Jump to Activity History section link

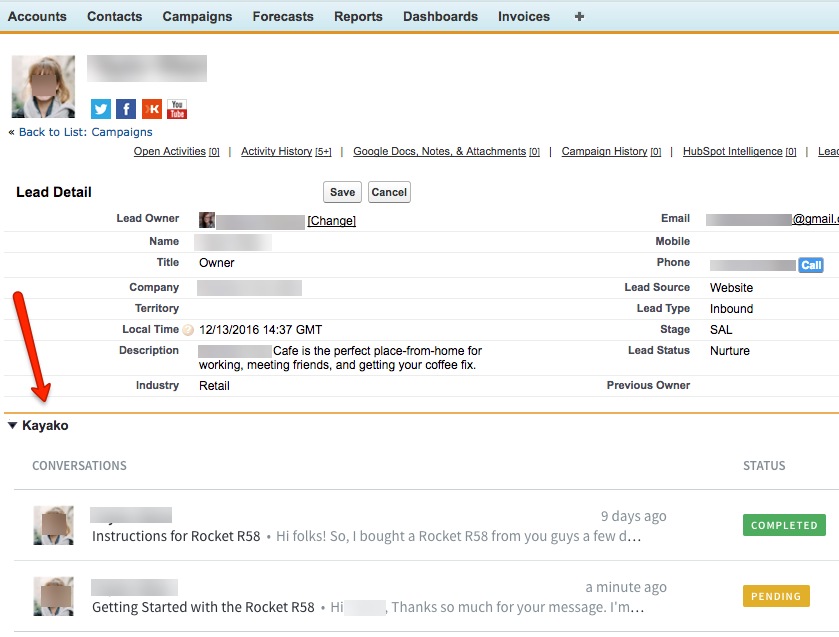pos(277,152)
